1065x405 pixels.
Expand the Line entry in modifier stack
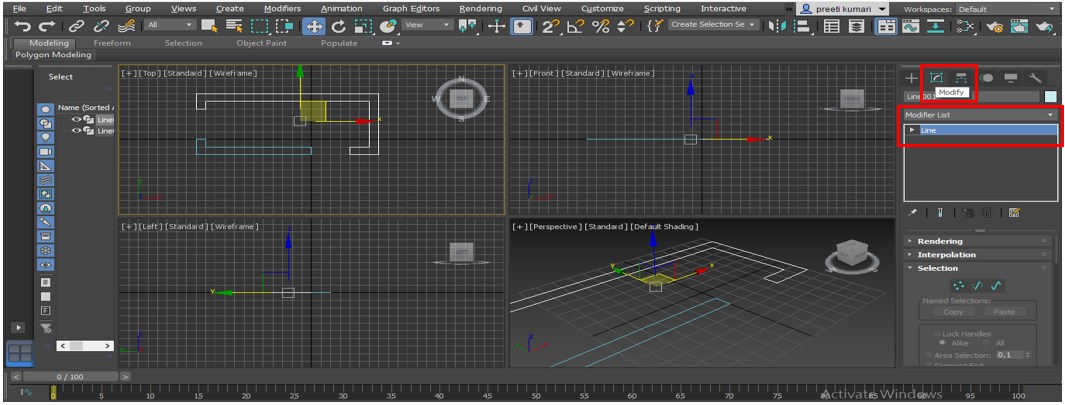point(911,130)
